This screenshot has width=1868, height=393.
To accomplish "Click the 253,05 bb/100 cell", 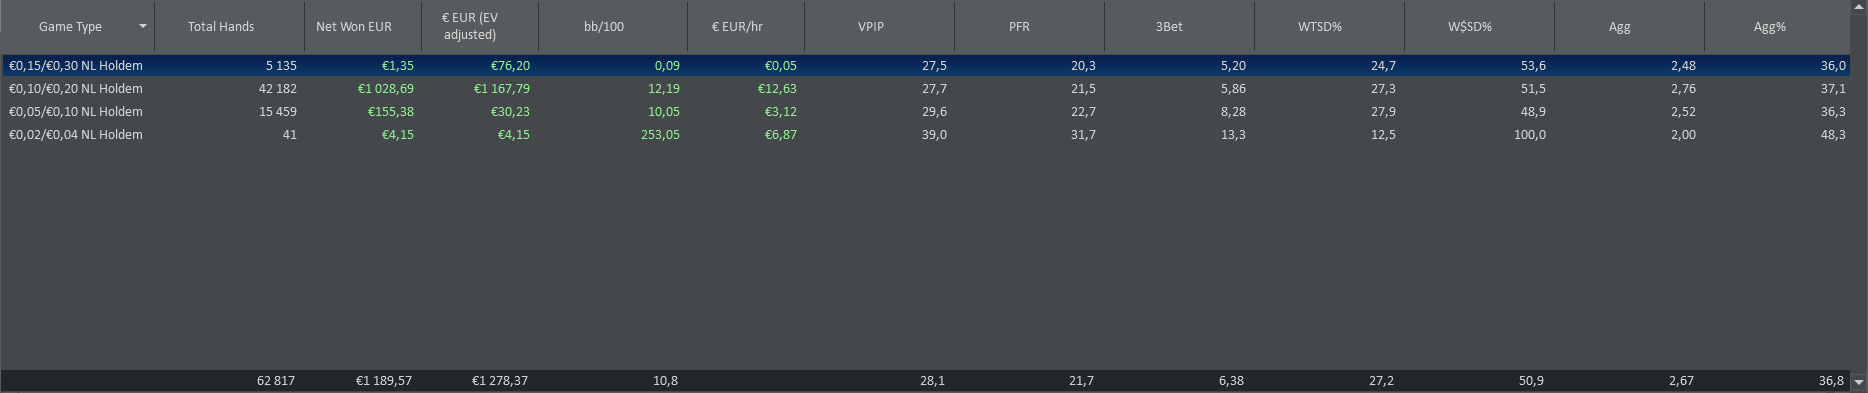I will pos(660,135).
